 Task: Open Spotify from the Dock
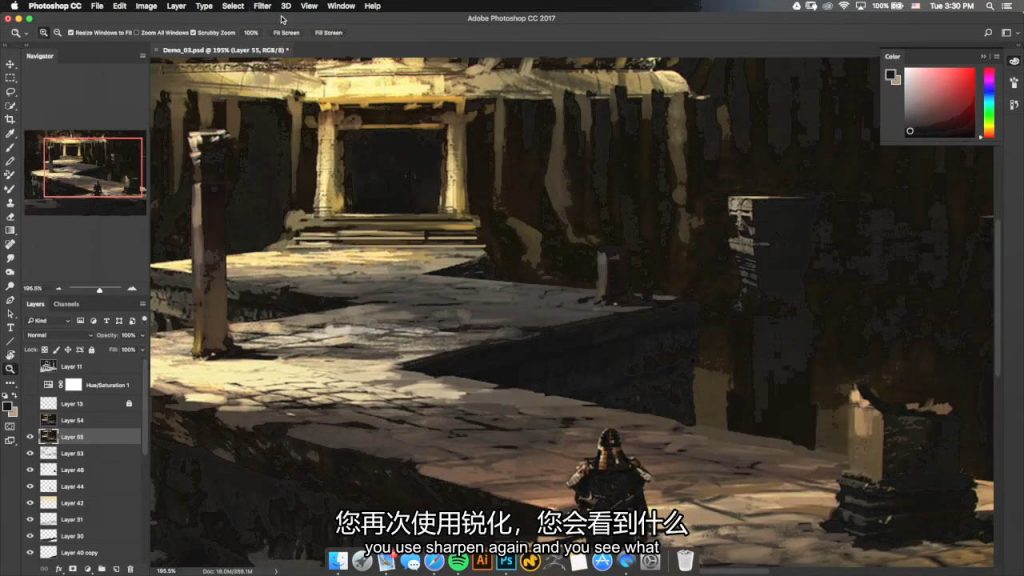point(458,561)
